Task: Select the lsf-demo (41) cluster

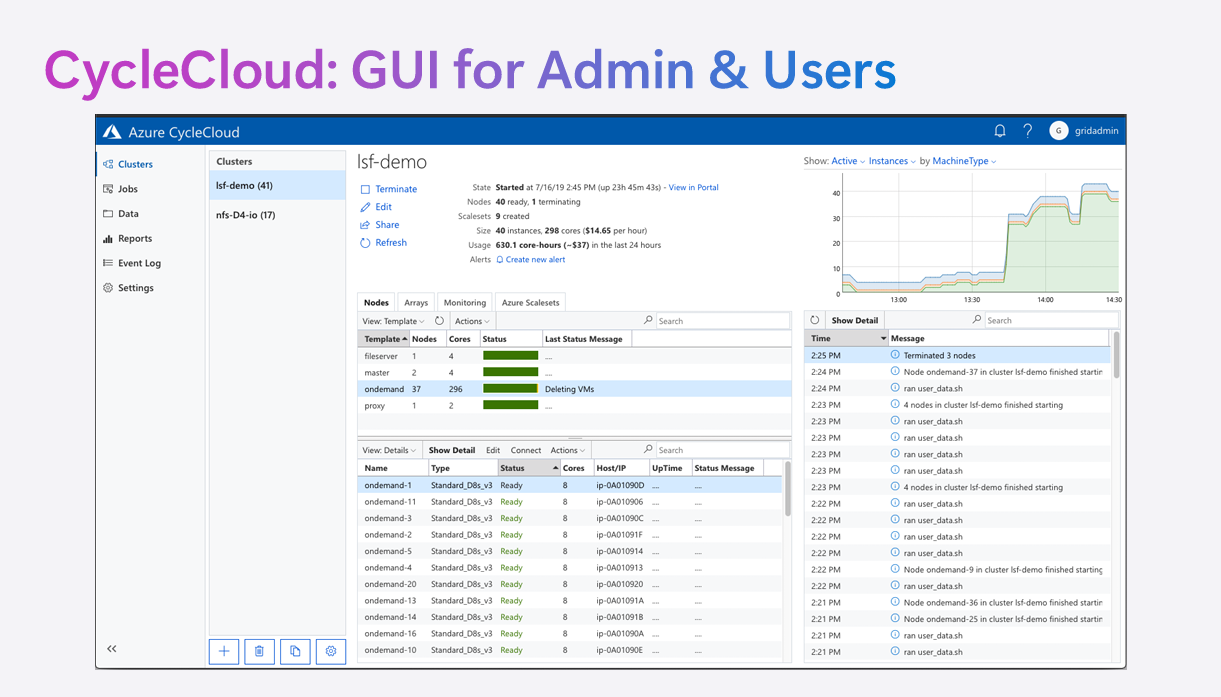Action: [x=277, y=185]
